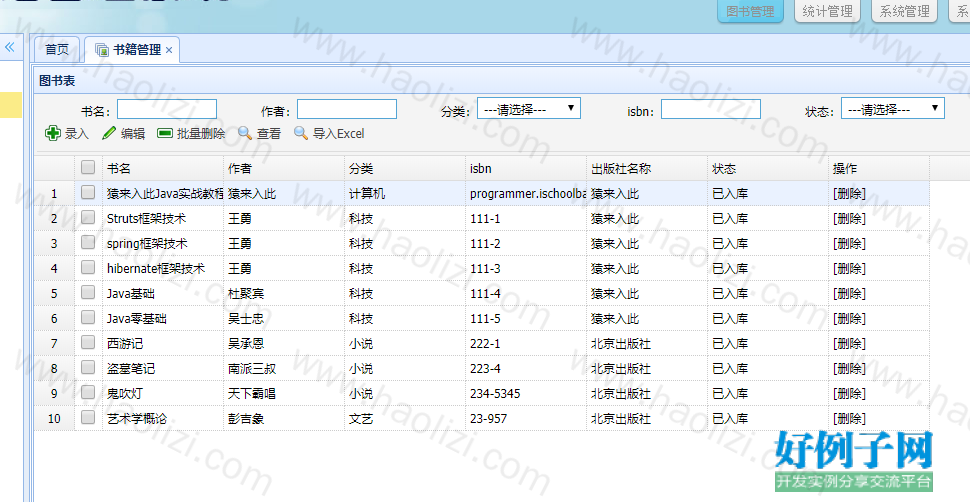Click the 书籍管理 tab page icon
Screen dimensions: 970x502
click(x=102, y=50)
